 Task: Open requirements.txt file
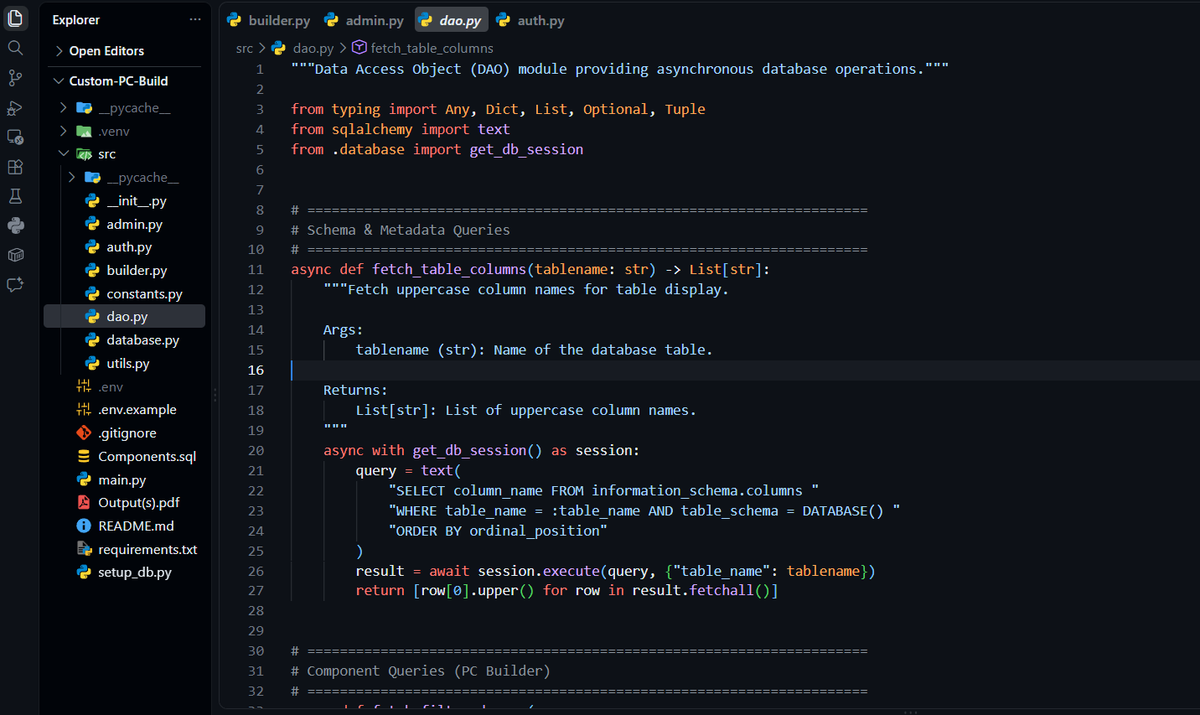tap(125, 549)
